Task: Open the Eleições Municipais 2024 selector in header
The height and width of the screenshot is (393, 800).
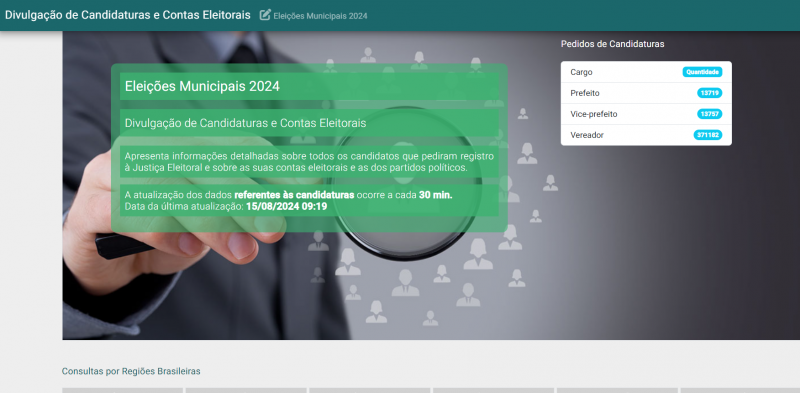Action: pos(320,16)
